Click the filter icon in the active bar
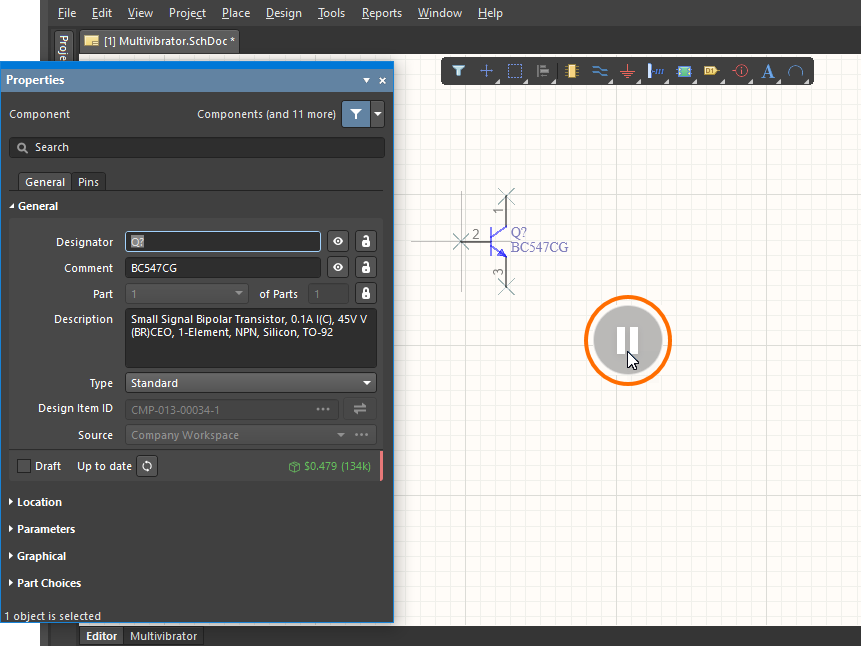This screenshot has width=861, height=646. click(x=458, y=71)
